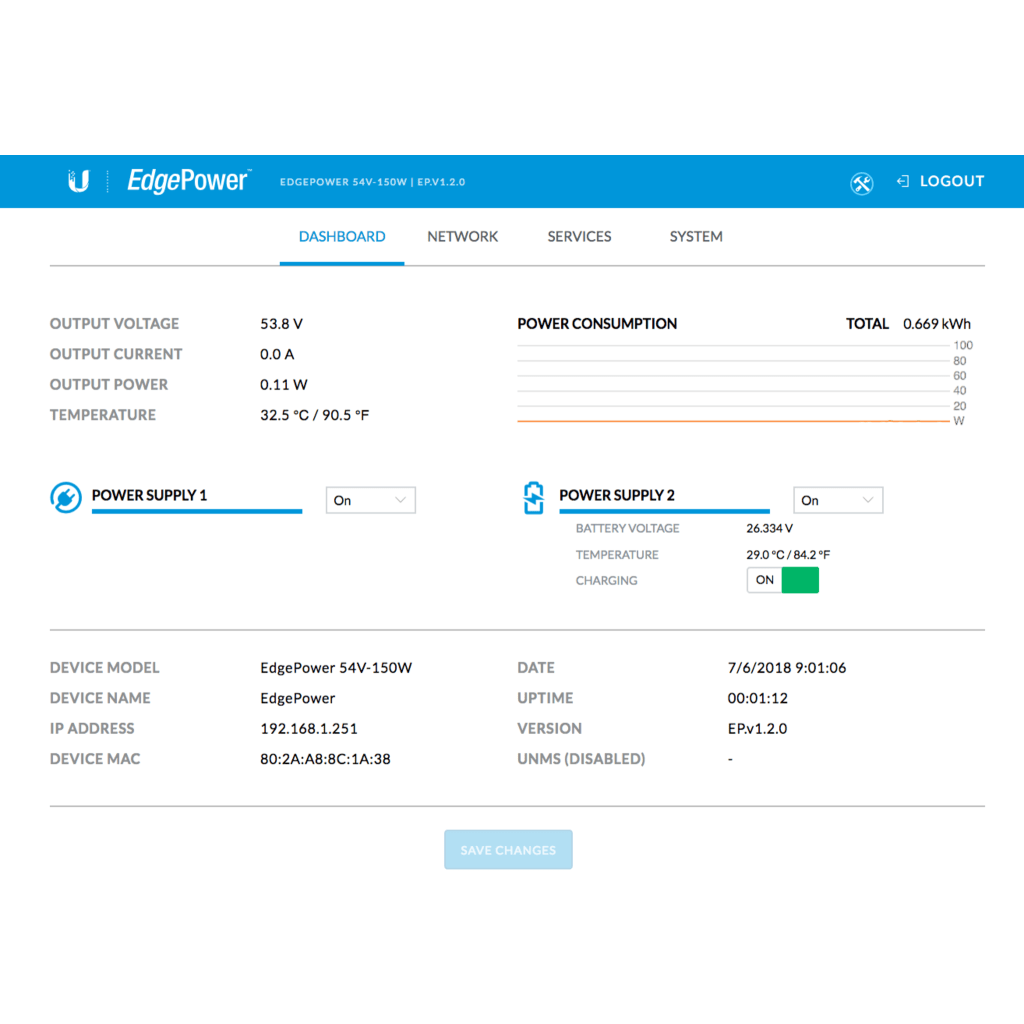
Task: Click the total 0.669 kWh value
Action: coord(936,324)
